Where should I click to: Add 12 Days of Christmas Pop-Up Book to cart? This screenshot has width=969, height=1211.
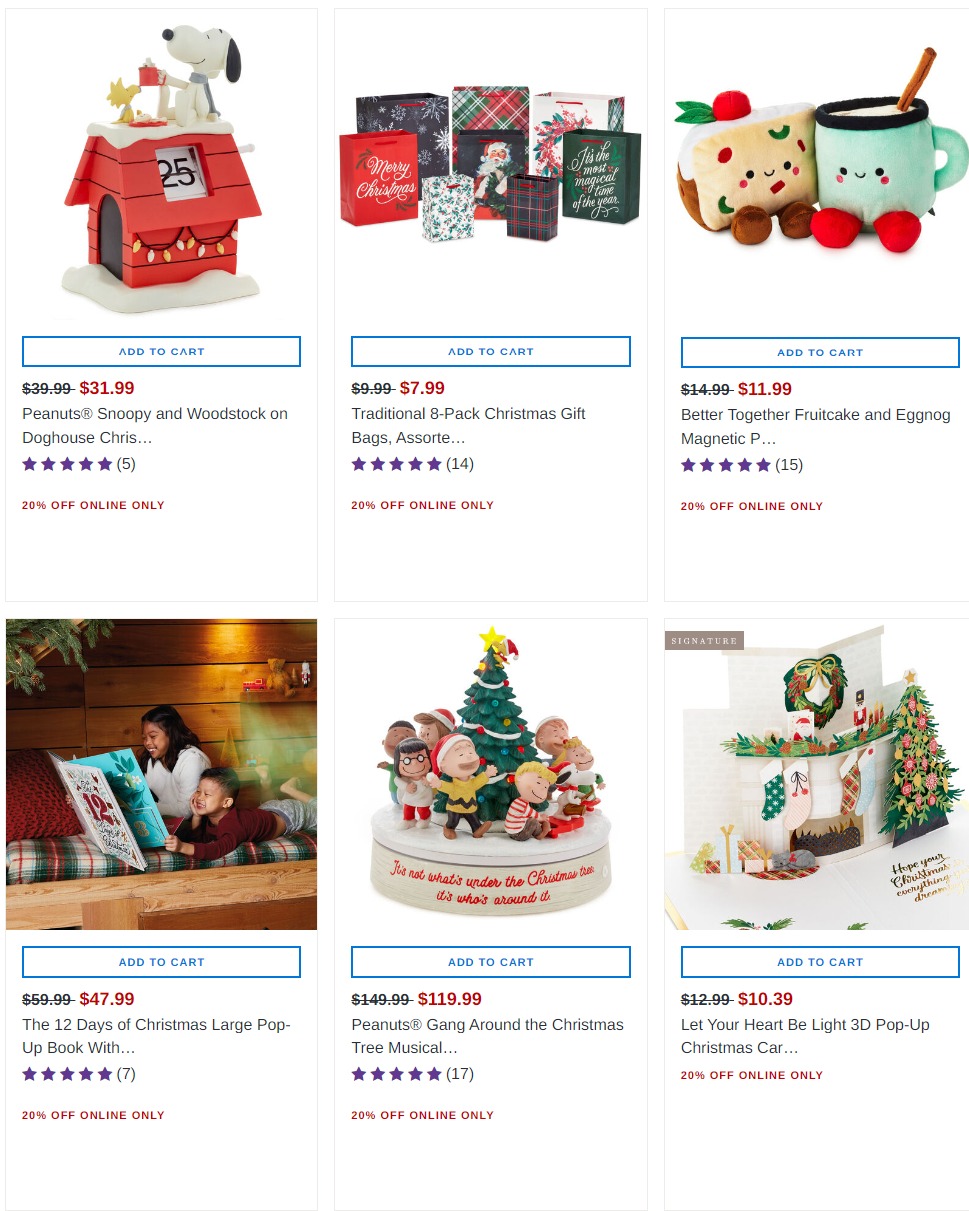[161, 962]
